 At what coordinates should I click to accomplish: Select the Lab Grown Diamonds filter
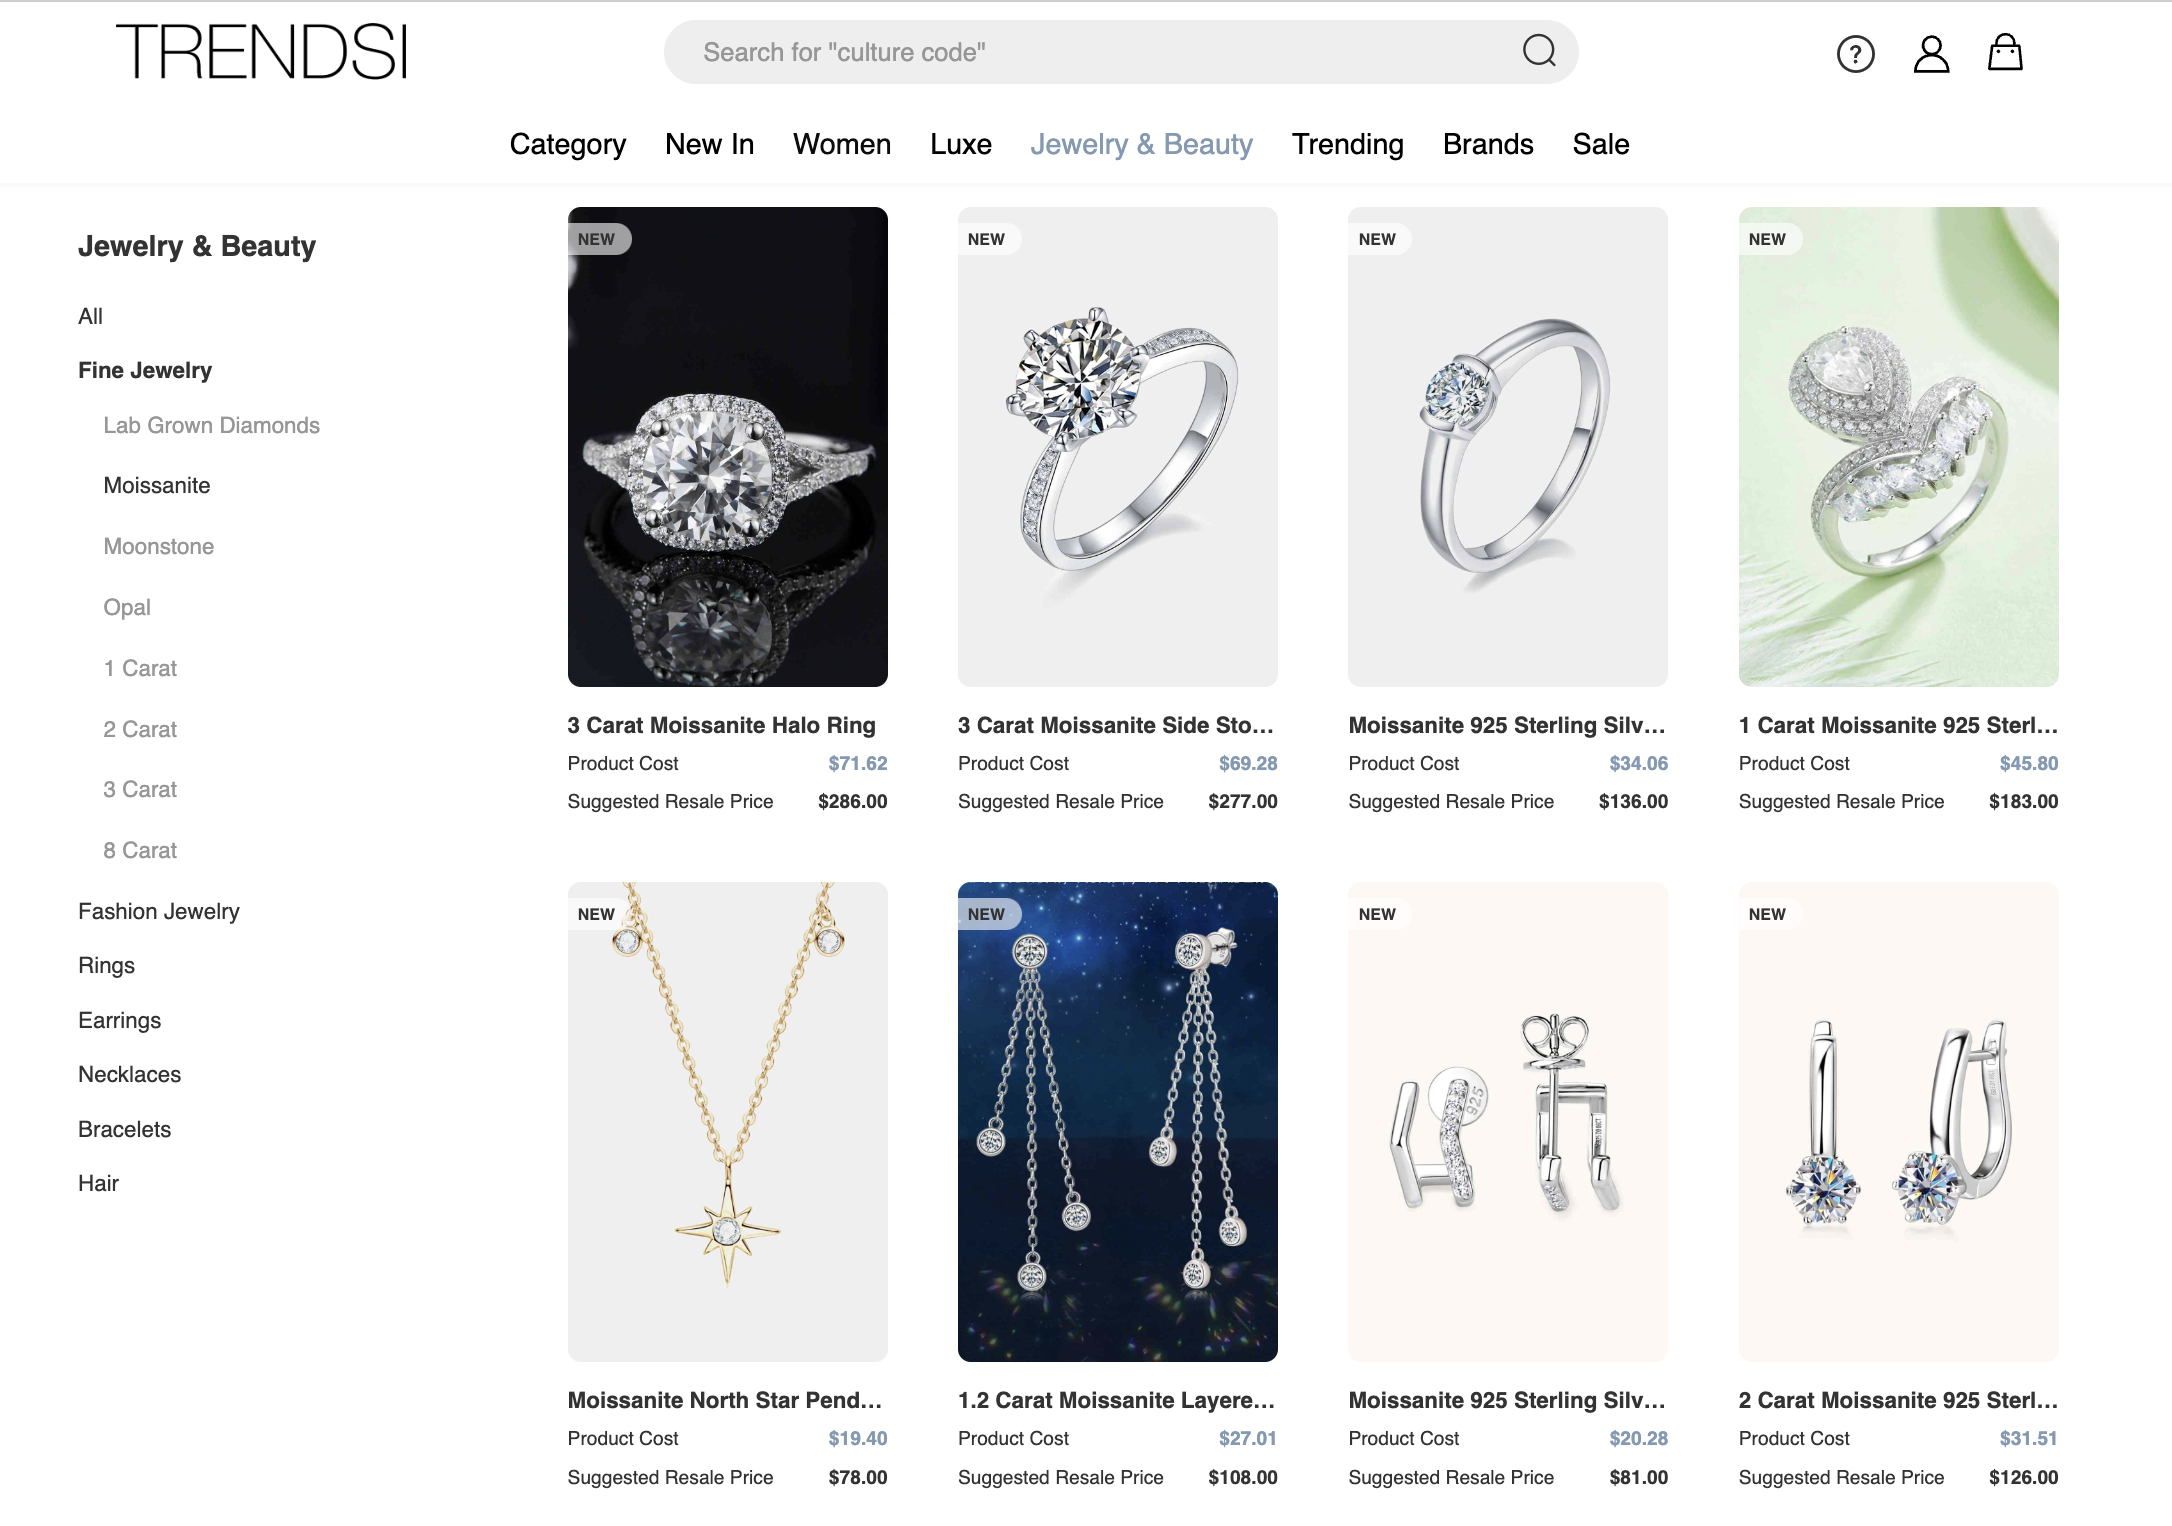[x=211, y=425]
